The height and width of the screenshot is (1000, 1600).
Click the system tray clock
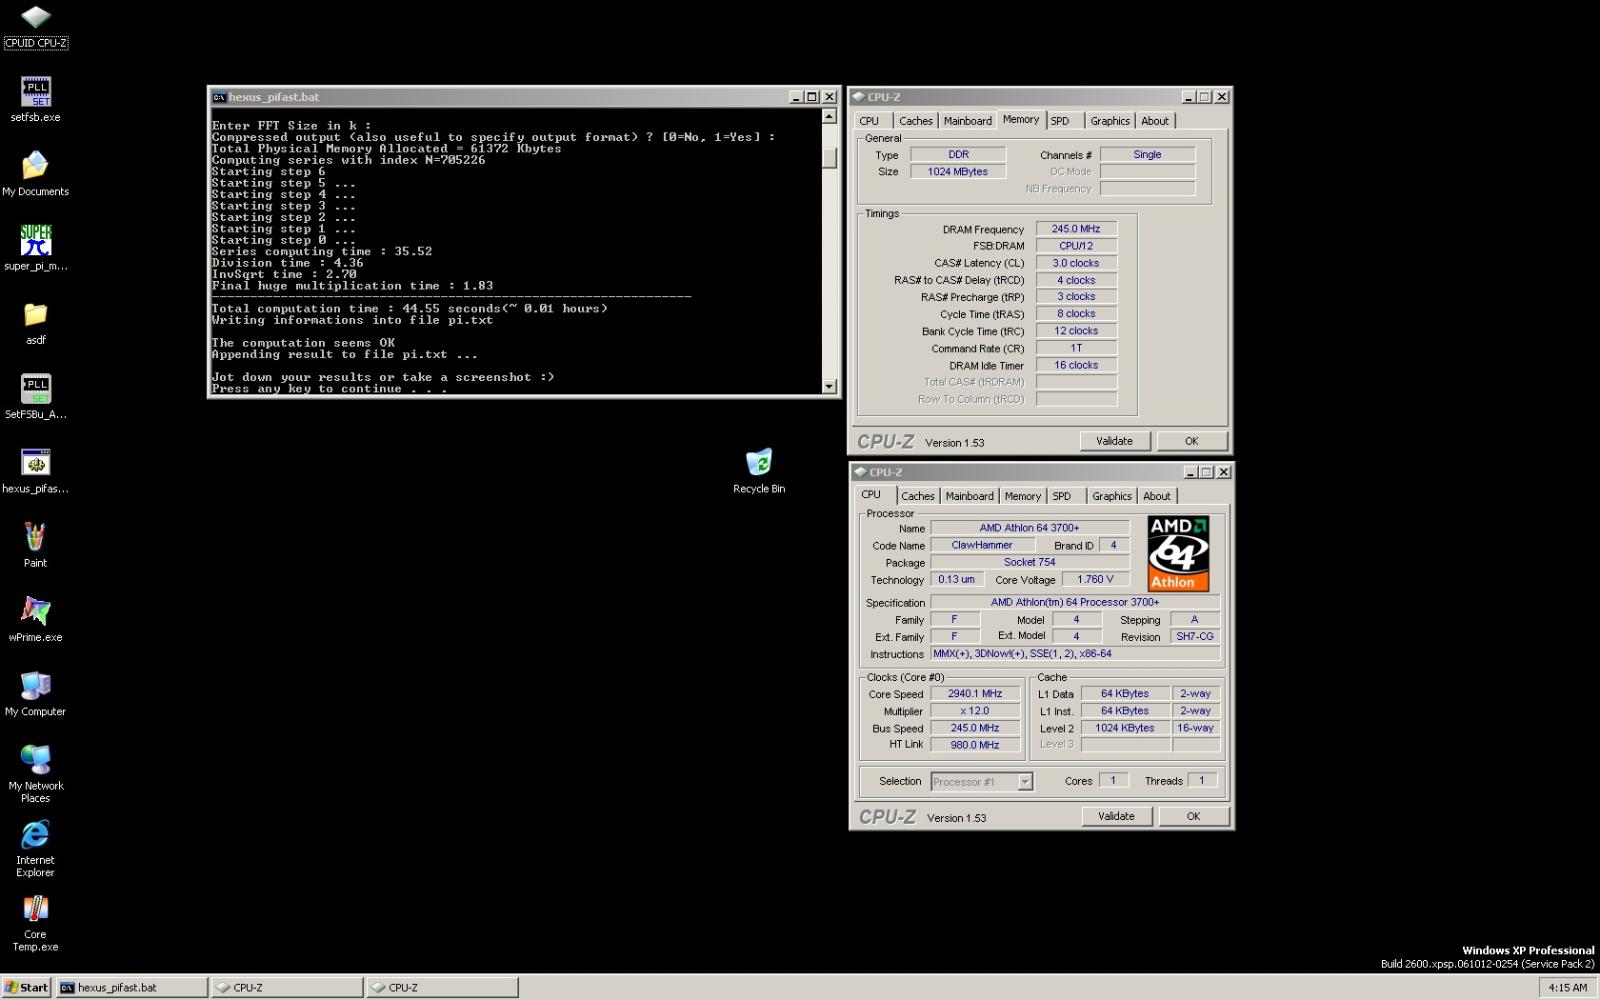pos(1567,987)
